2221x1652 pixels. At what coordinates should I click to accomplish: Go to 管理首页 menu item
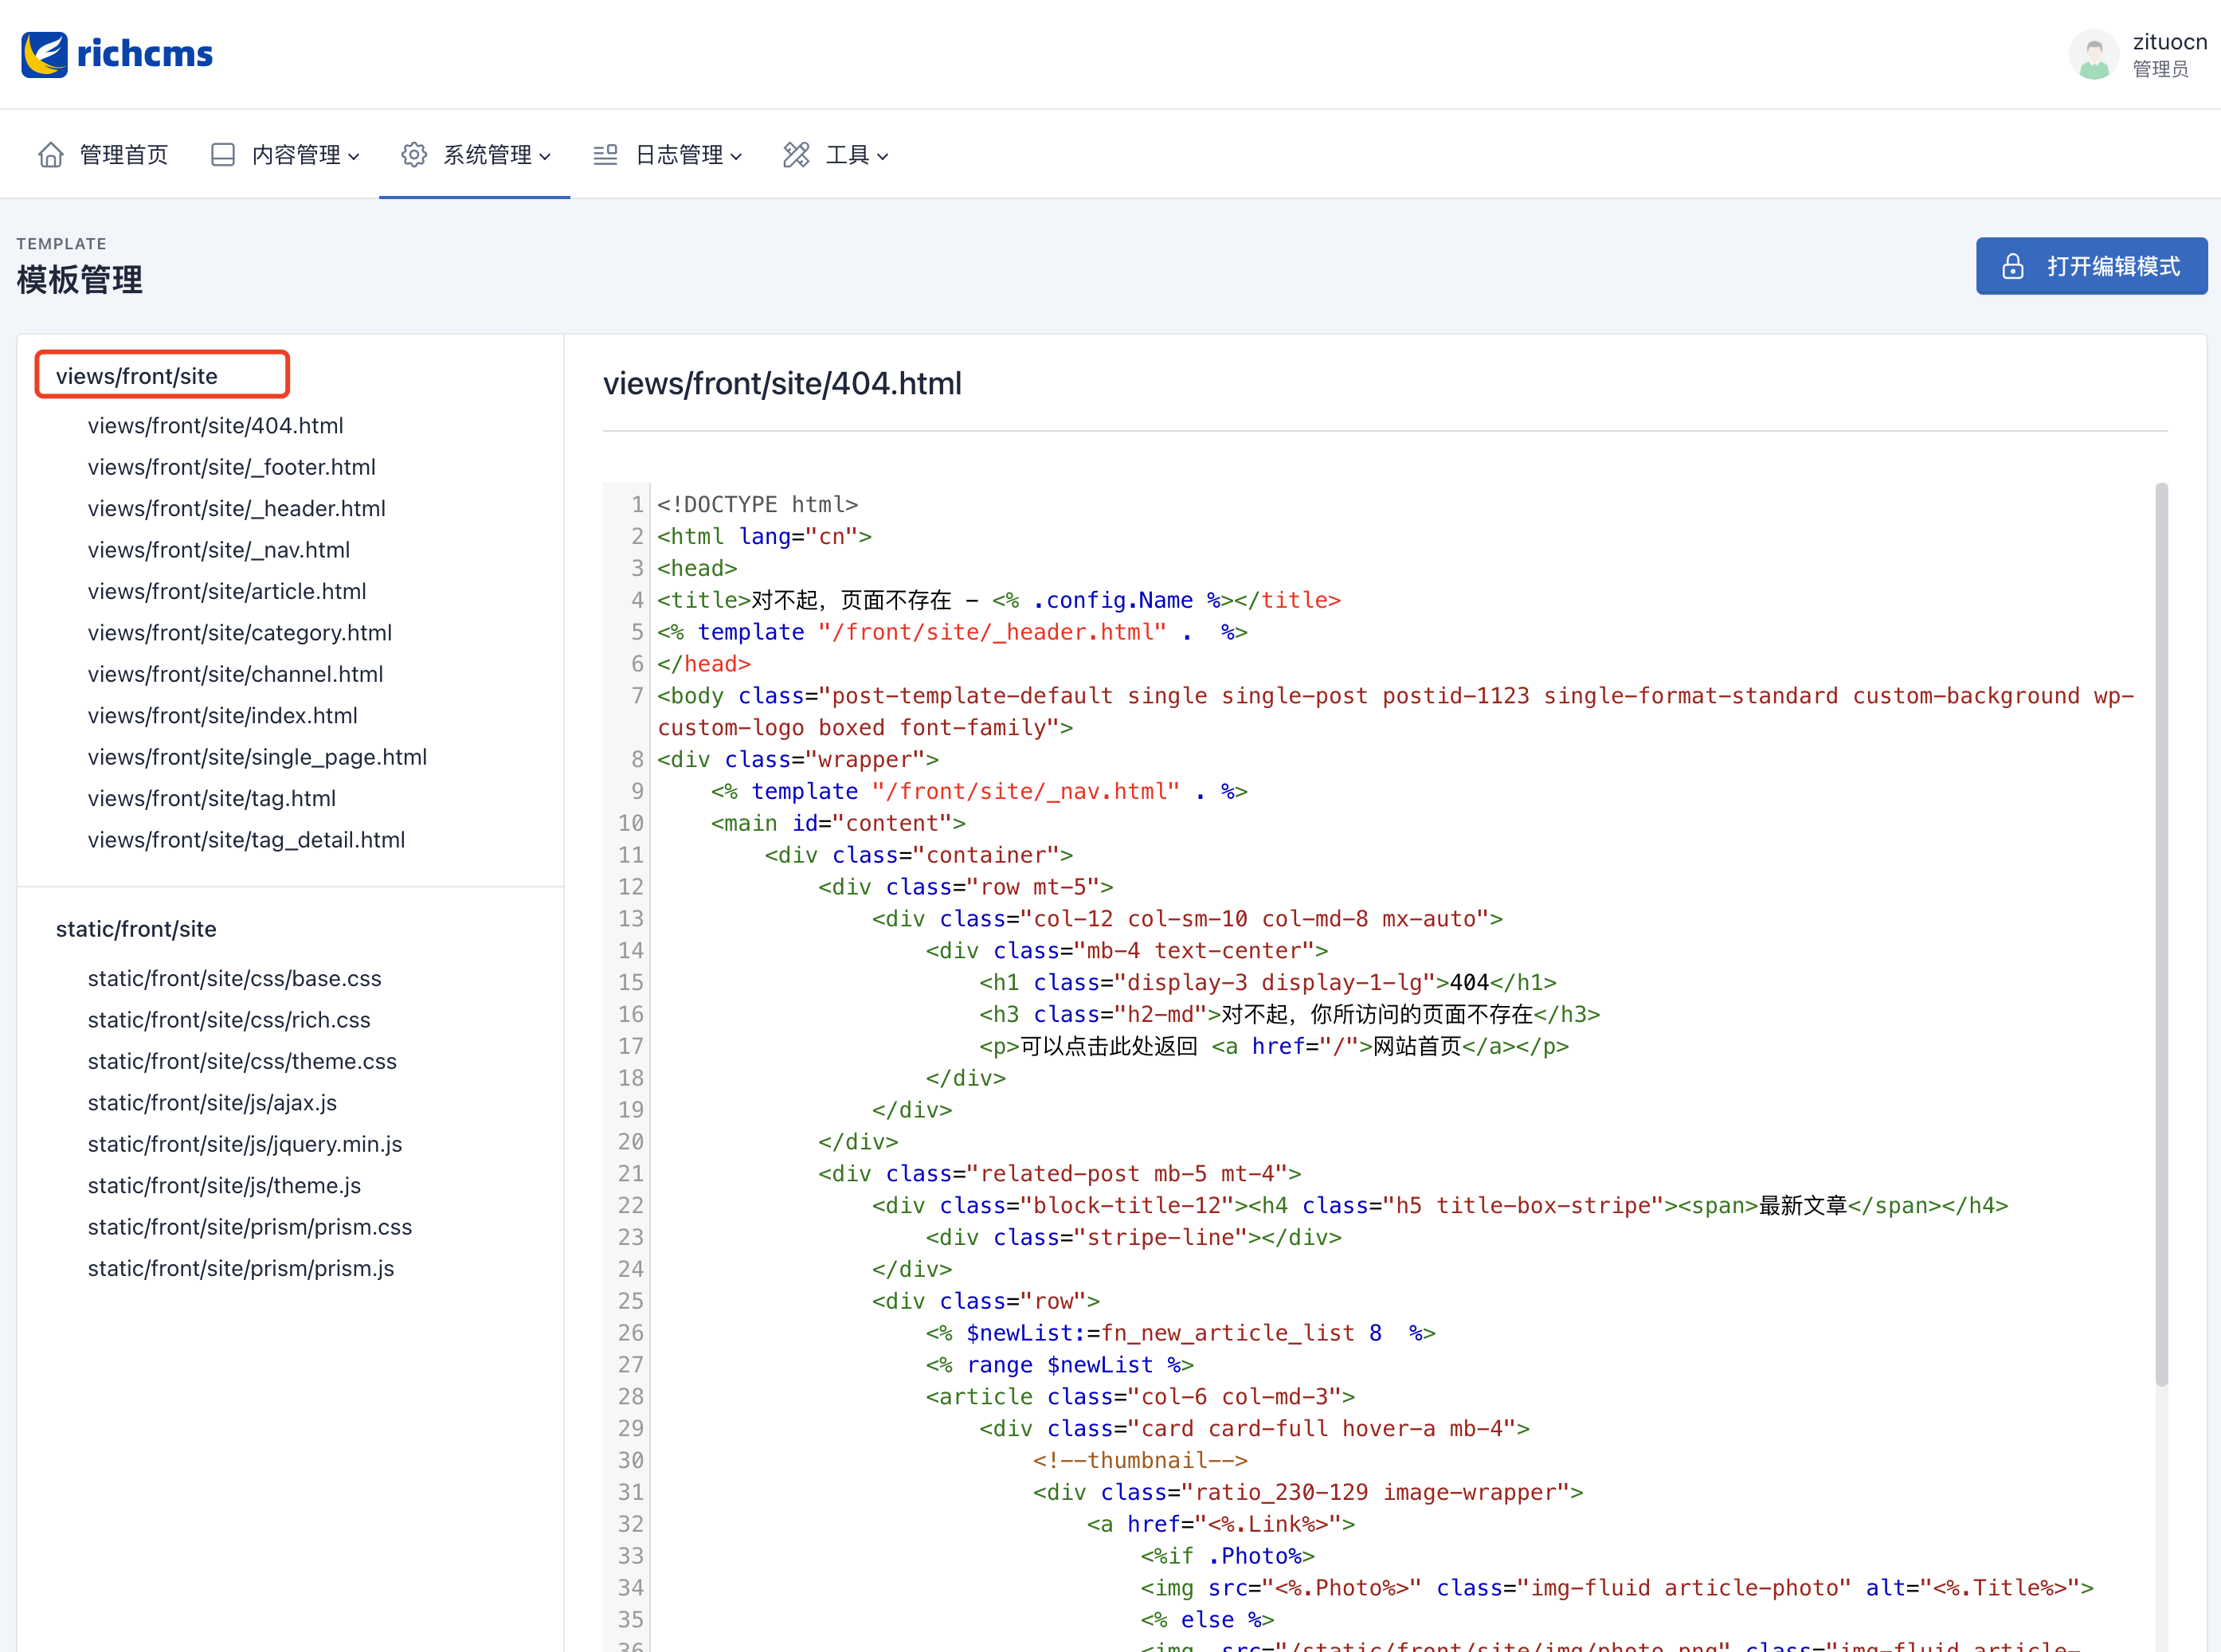(x=103, y=155)
